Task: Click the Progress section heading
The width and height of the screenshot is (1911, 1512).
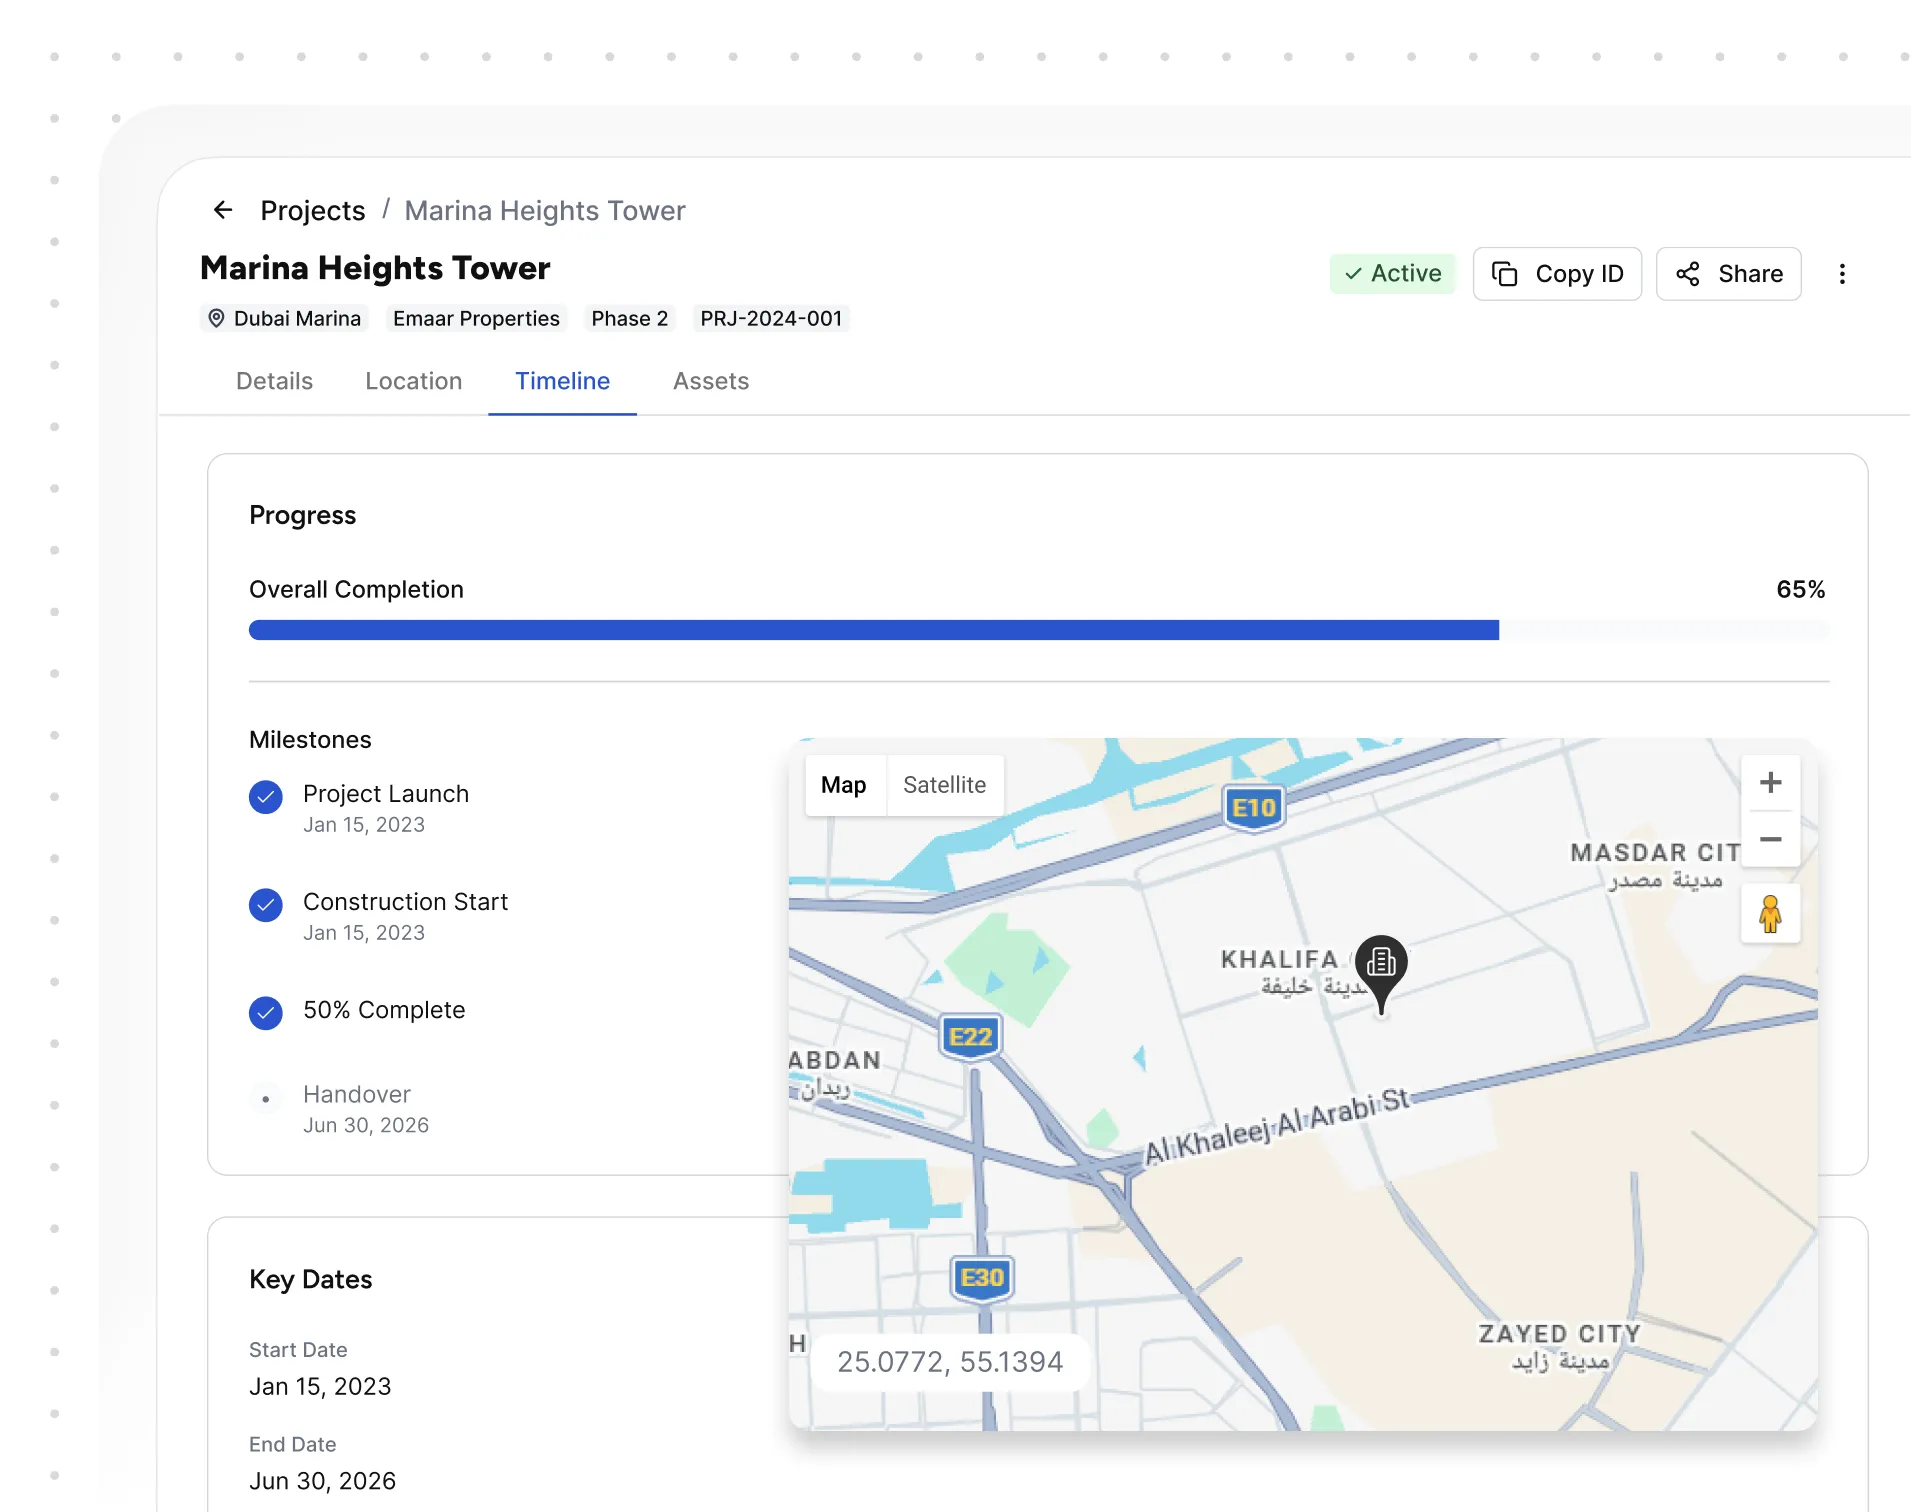Action: [302, 515]
